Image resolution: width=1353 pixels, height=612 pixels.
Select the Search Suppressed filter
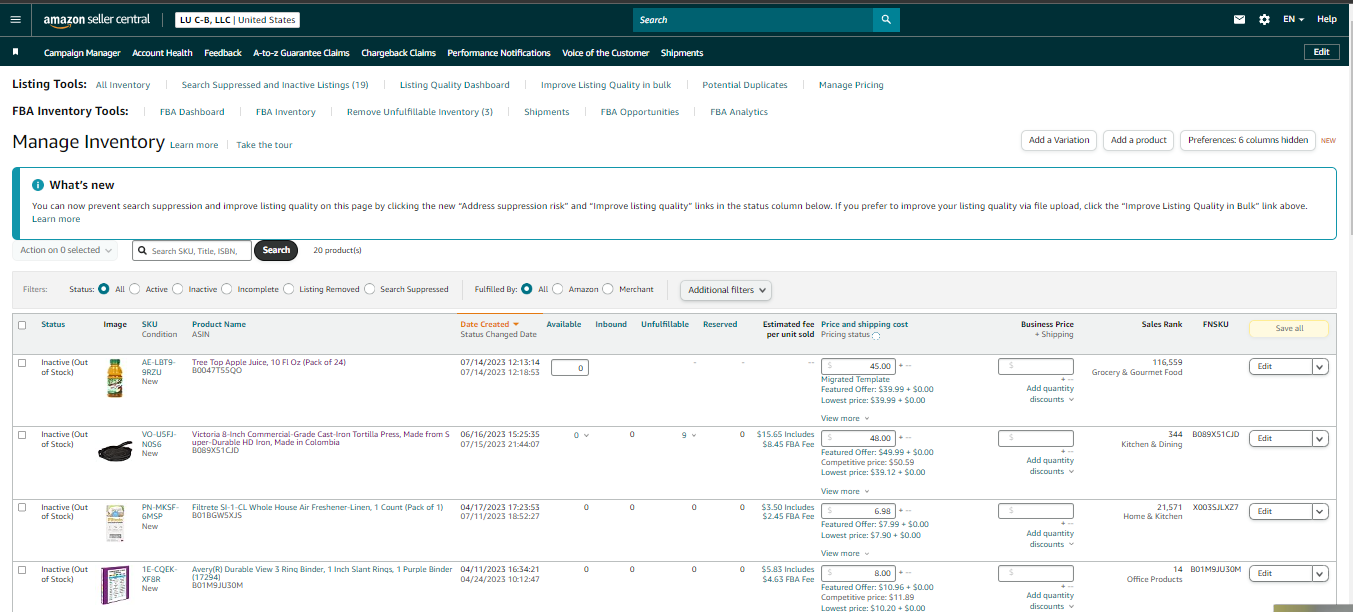tap(370, 289)
